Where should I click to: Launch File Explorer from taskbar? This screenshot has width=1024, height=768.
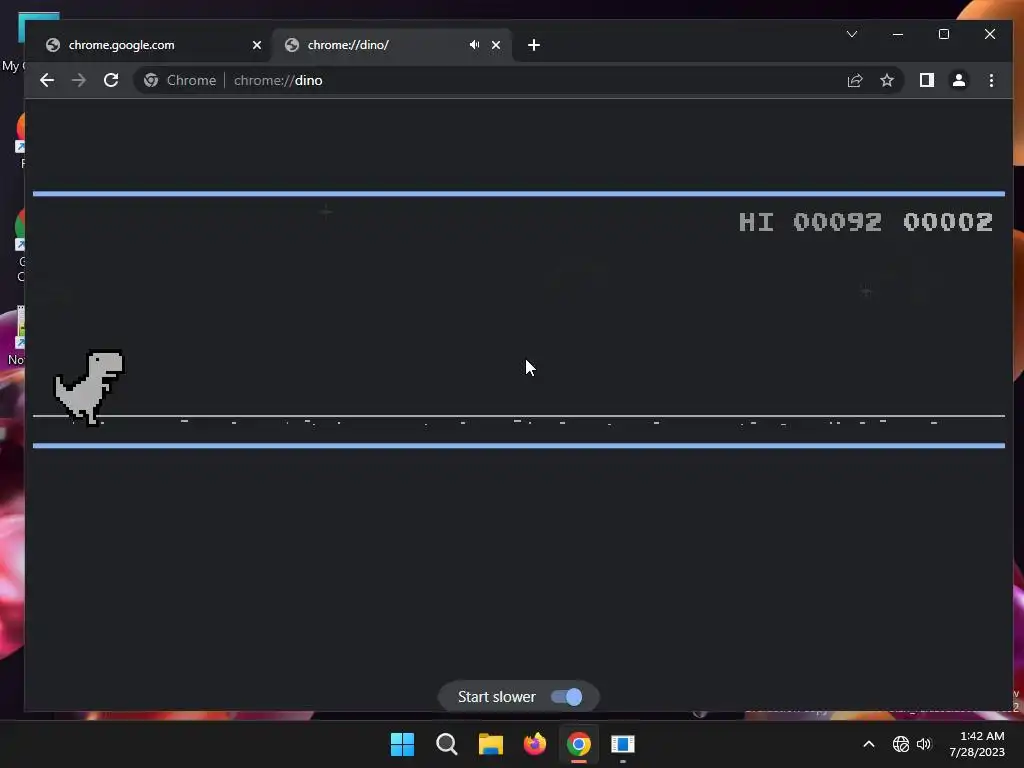tap(490, 744)
